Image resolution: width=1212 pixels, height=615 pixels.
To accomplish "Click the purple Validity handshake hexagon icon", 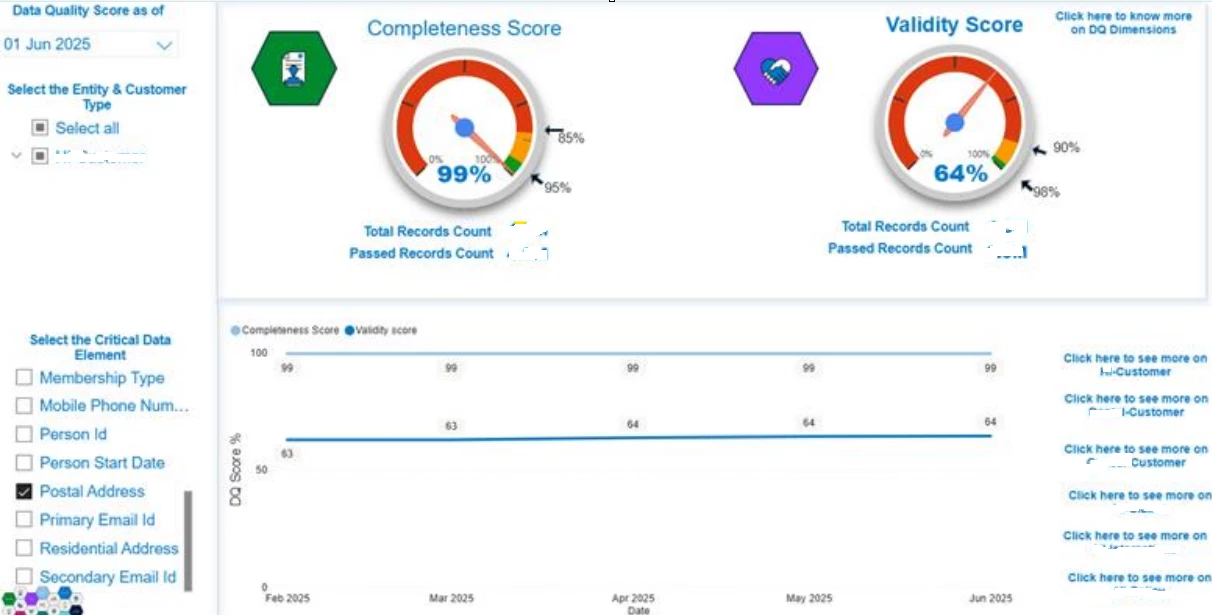I will pyautogui.click(x=776, y=69).
